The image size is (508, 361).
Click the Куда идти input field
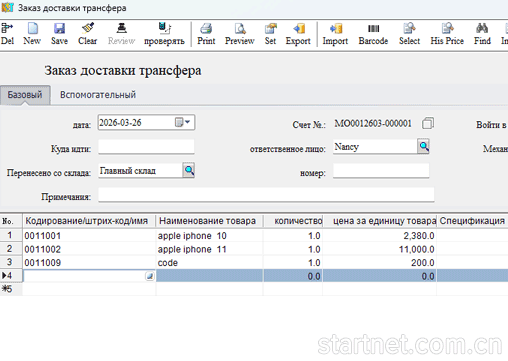(x=146, y=147)
